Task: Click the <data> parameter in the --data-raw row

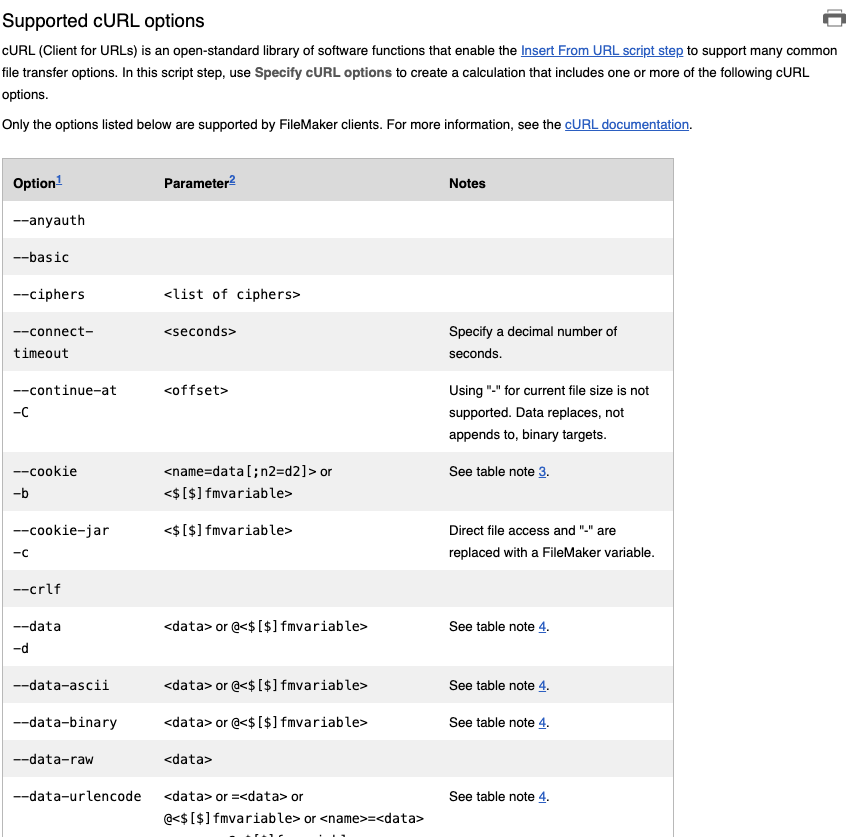Action: click(188, 760)
